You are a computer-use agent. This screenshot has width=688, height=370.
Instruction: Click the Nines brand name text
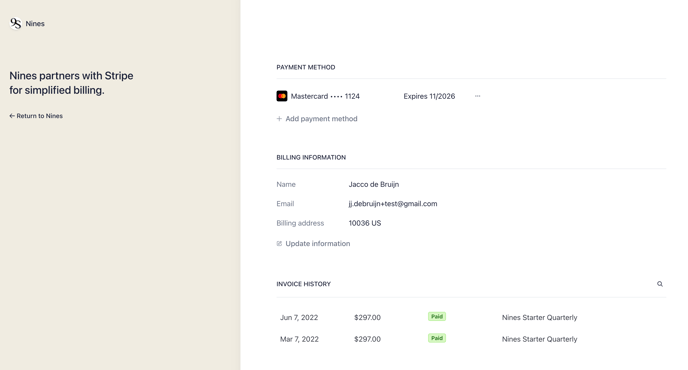(35, 24)
